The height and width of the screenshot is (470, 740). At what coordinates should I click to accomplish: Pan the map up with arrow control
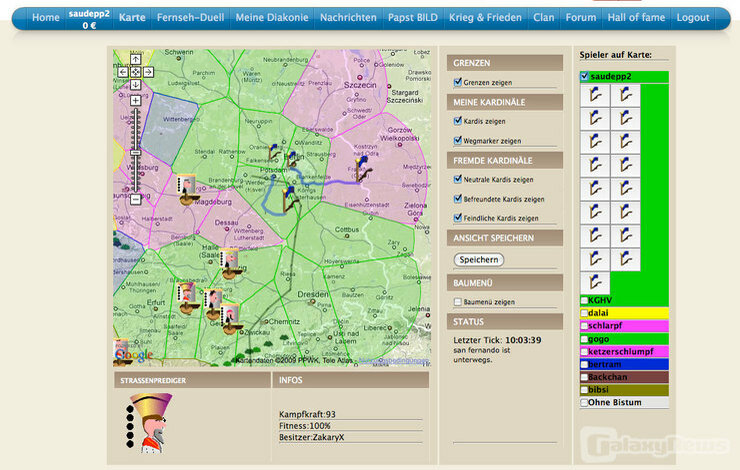[x=135, y=59]
